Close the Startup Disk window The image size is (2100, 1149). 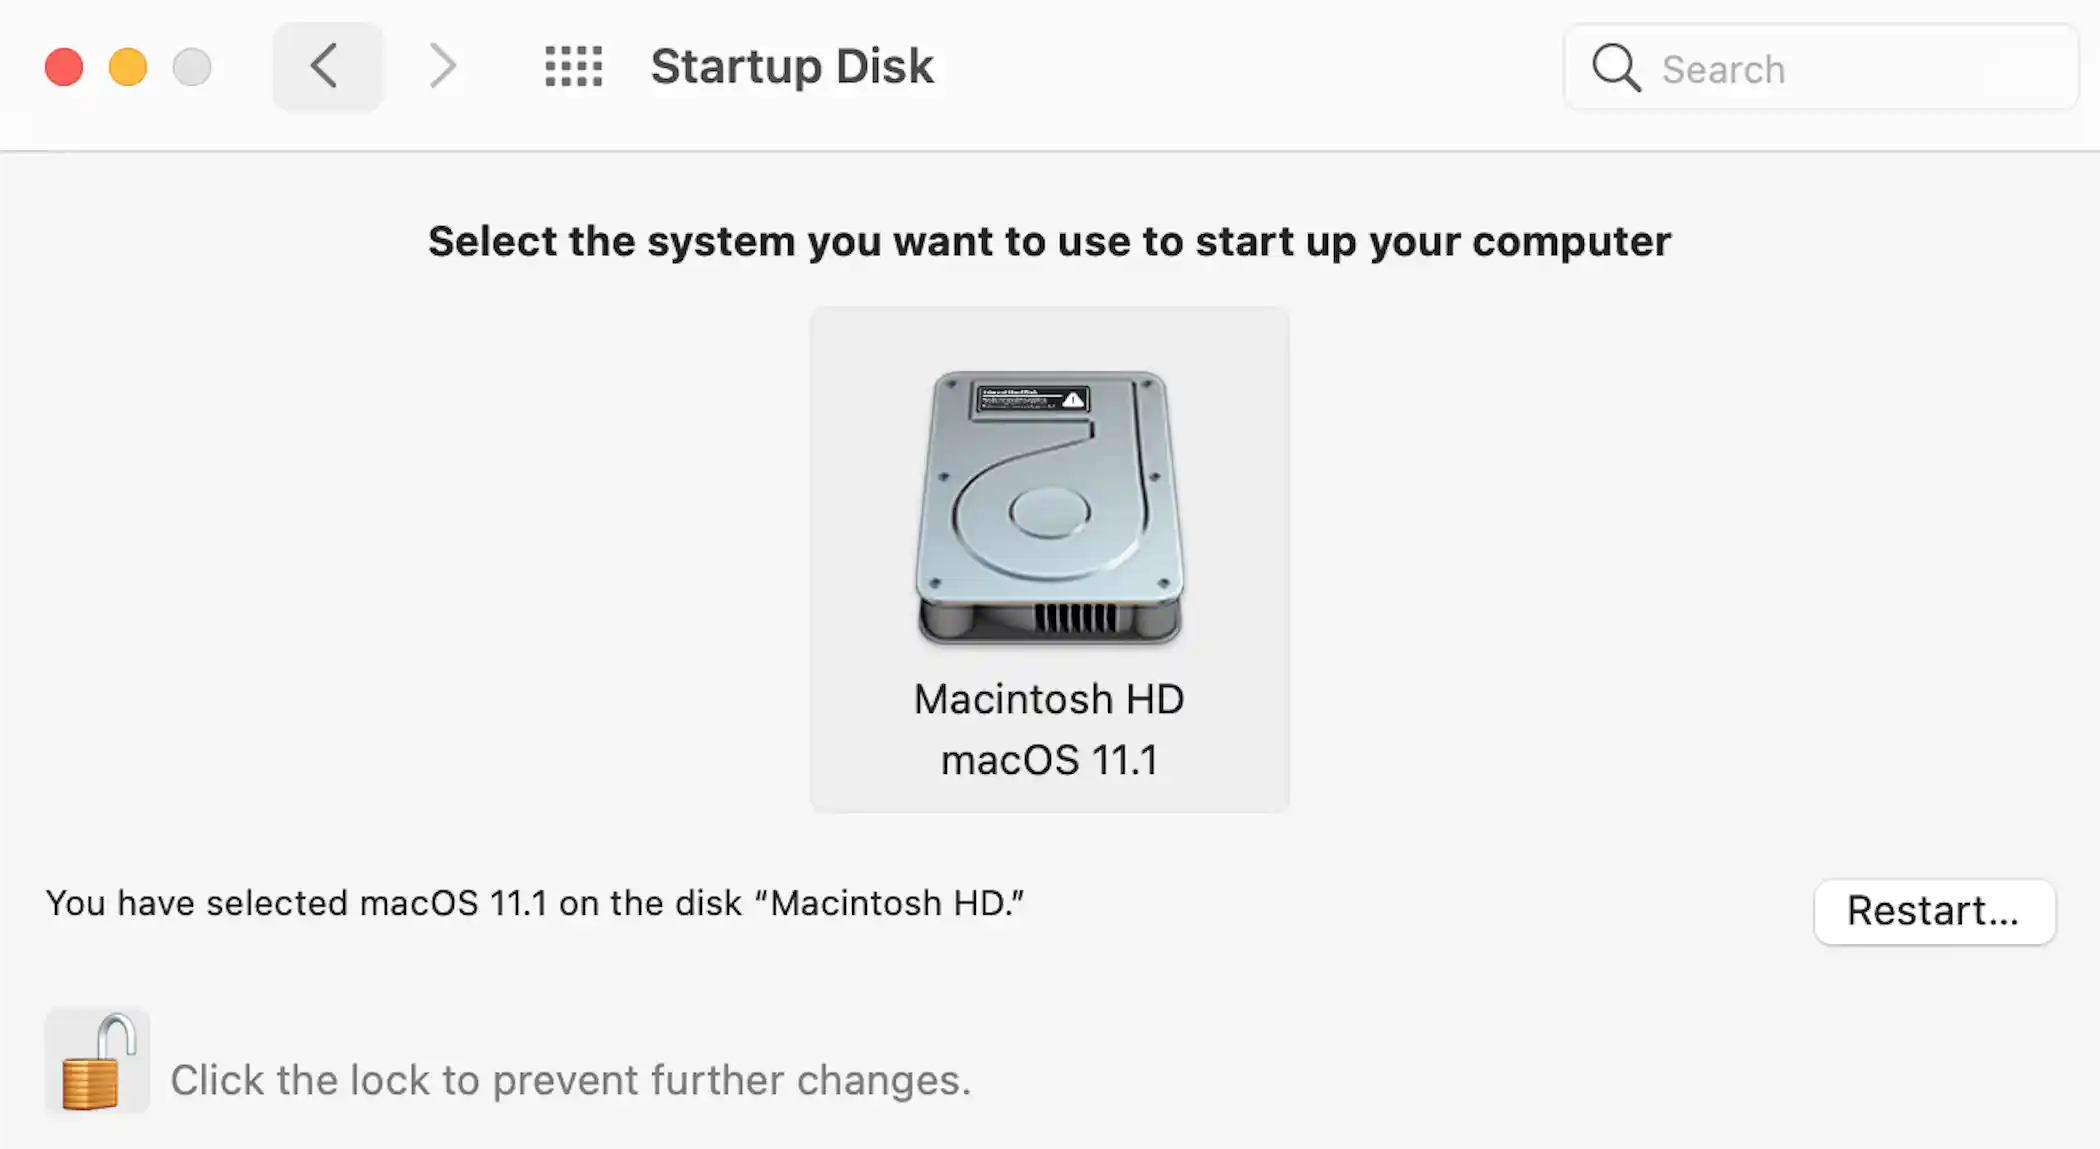coord(64,67)
